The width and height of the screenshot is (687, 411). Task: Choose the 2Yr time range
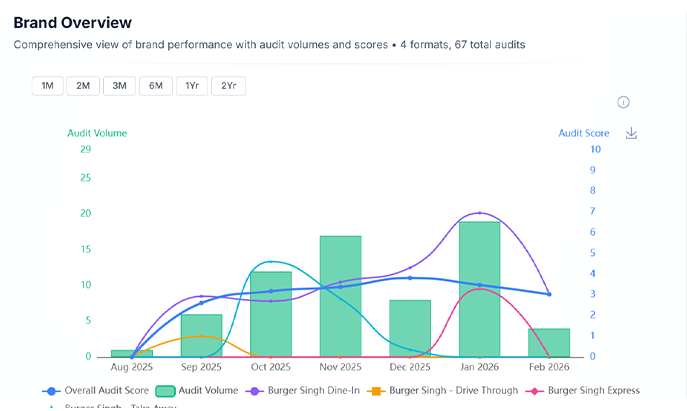pyautogui.click(x=228, y=86)
